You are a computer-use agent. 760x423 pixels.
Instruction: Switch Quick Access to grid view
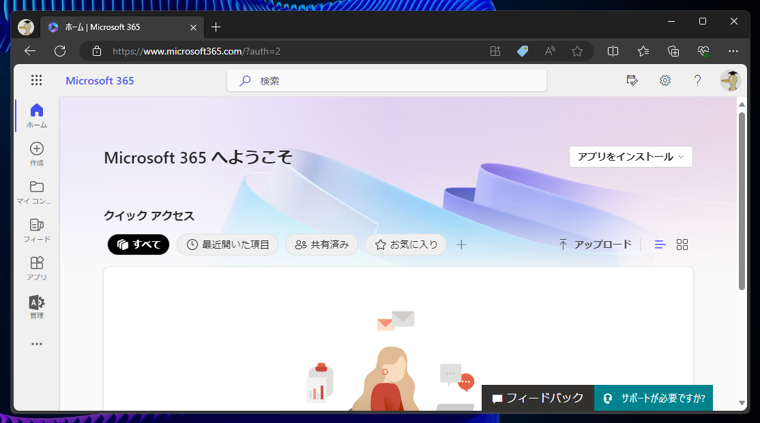pos(682,245)
